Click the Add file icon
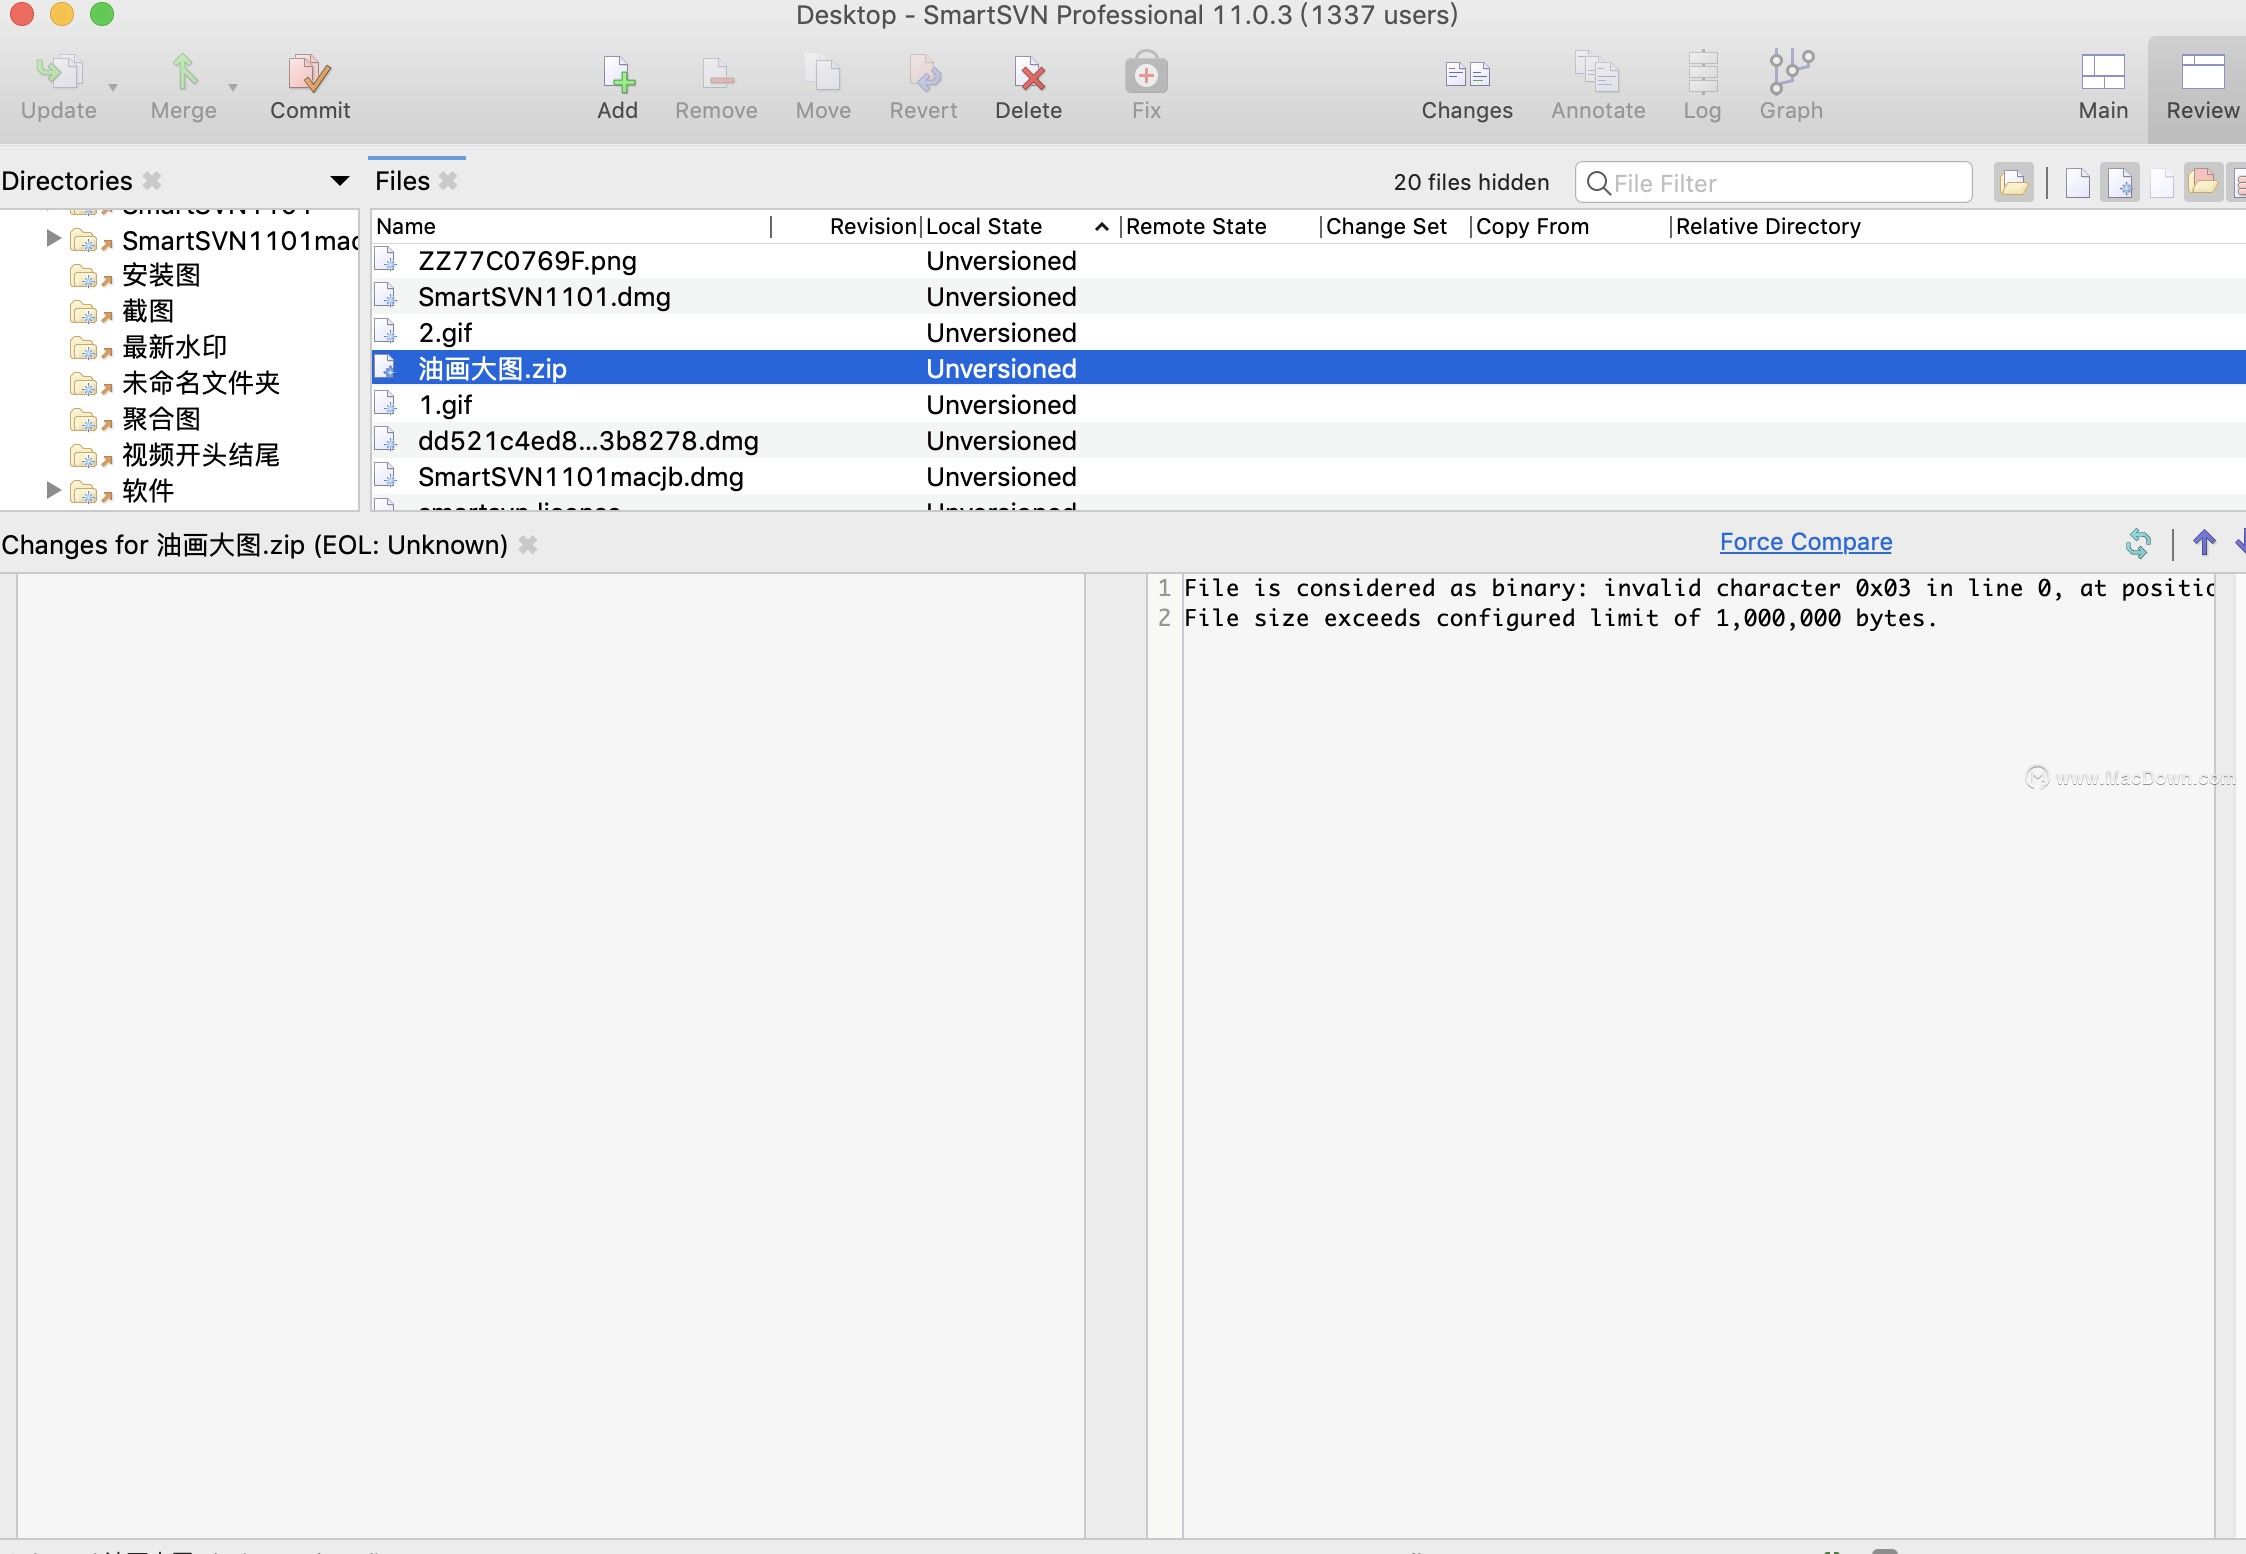 point(617,73)
